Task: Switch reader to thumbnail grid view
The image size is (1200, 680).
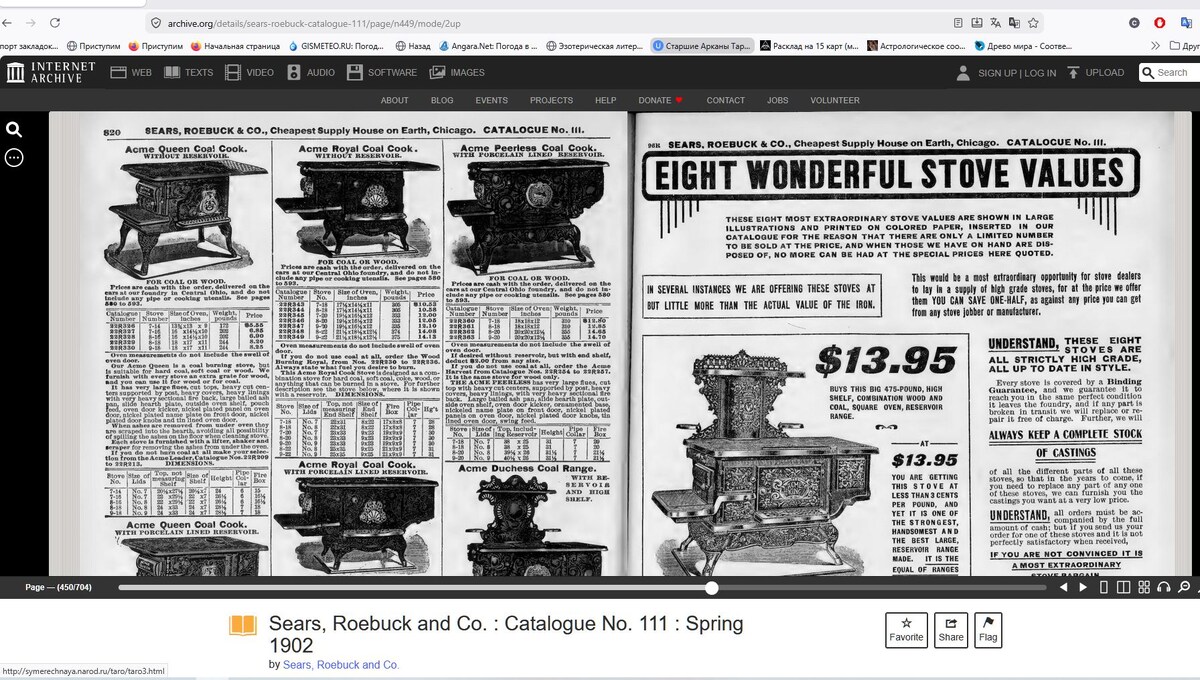Action: [x=1145, y=587]
